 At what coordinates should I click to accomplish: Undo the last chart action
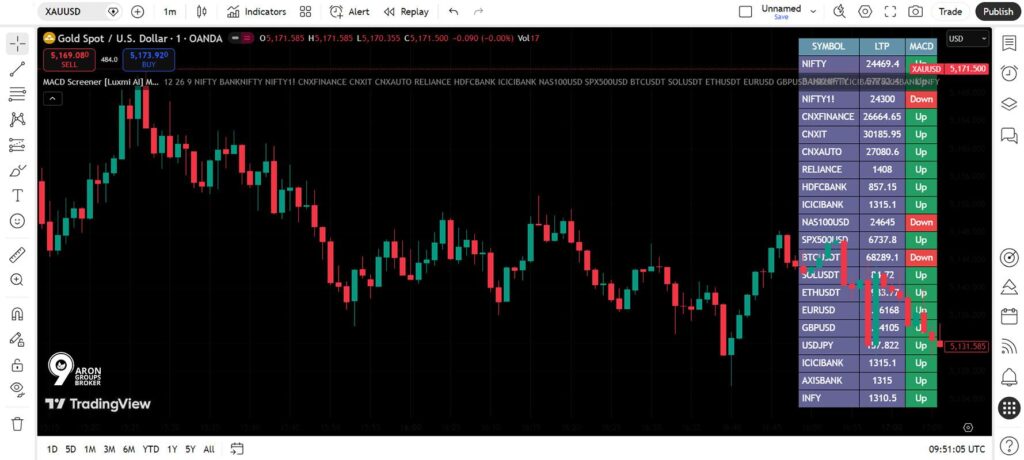pos(453,11)
